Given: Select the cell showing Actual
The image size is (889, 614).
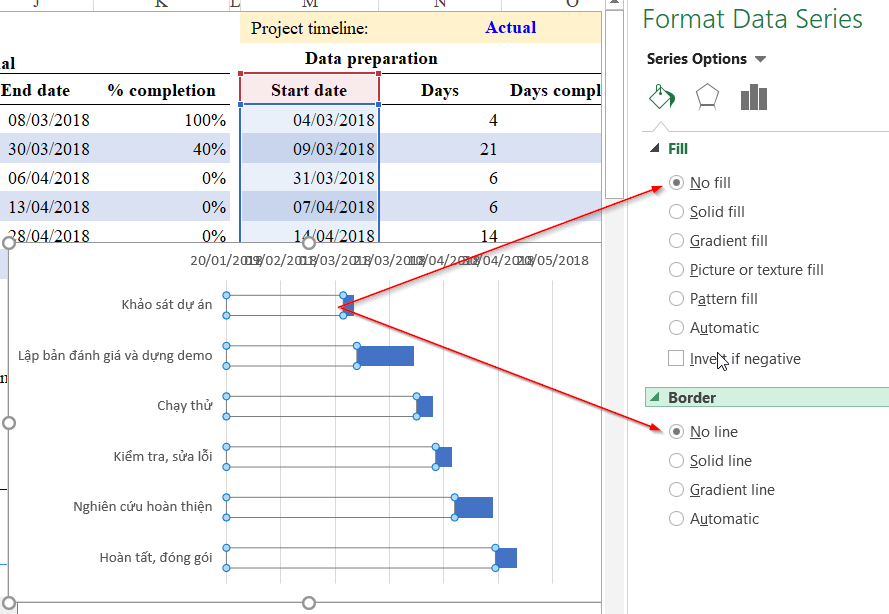Looking at the screenshot, I should coord(511,27).
